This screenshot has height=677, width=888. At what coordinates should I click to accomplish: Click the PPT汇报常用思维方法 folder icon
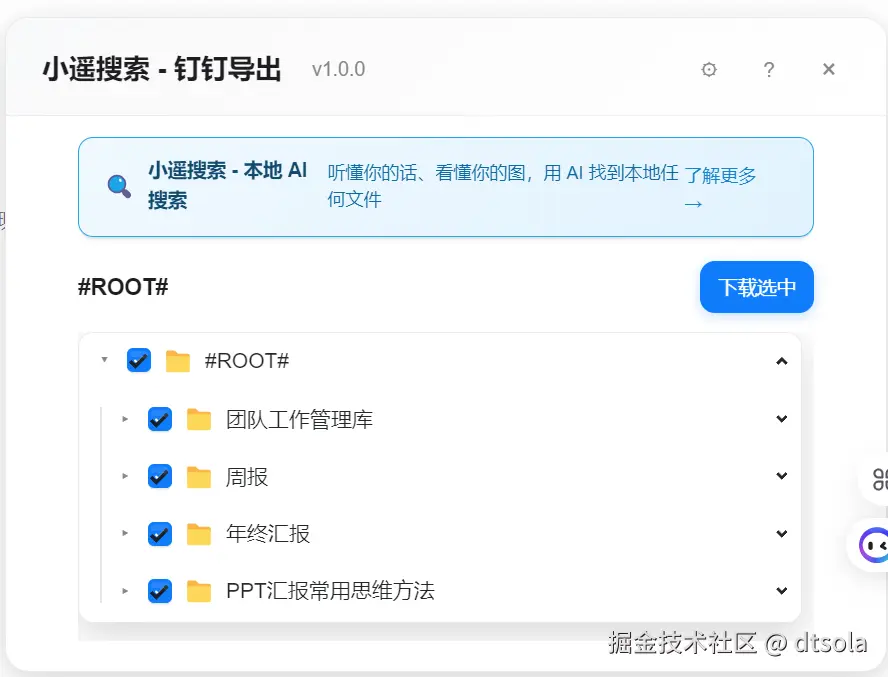(x=199, y=591)
